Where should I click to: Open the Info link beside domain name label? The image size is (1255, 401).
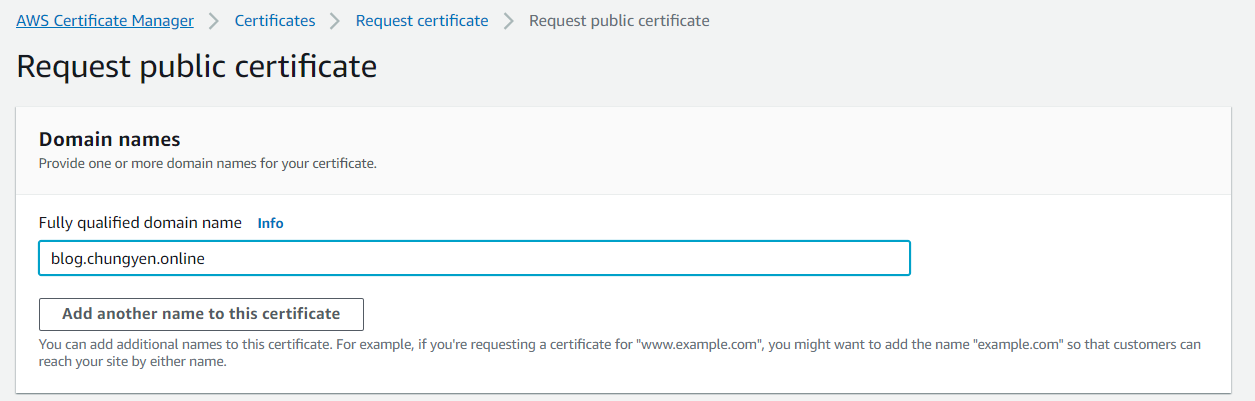coord(270,223)
